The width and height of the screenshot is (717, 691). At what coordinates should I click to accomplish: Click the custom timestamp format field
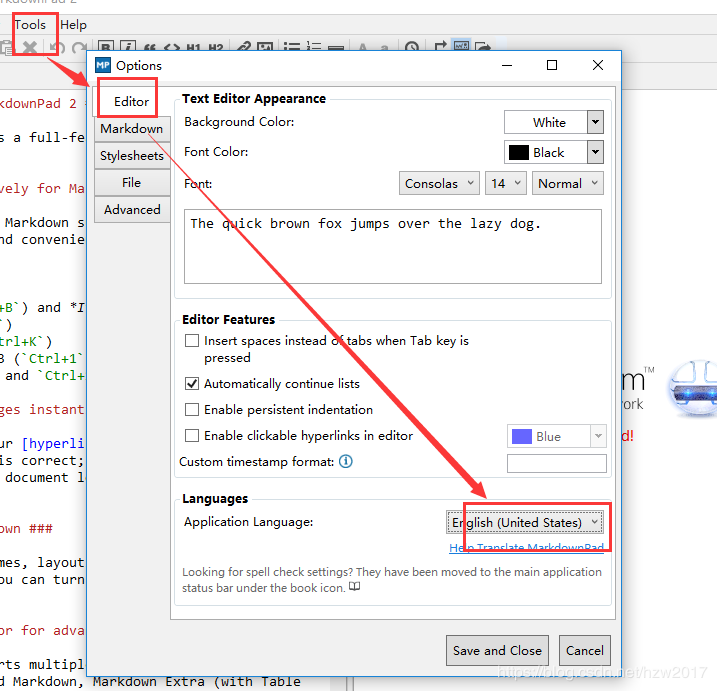click(x=556, y=463)
